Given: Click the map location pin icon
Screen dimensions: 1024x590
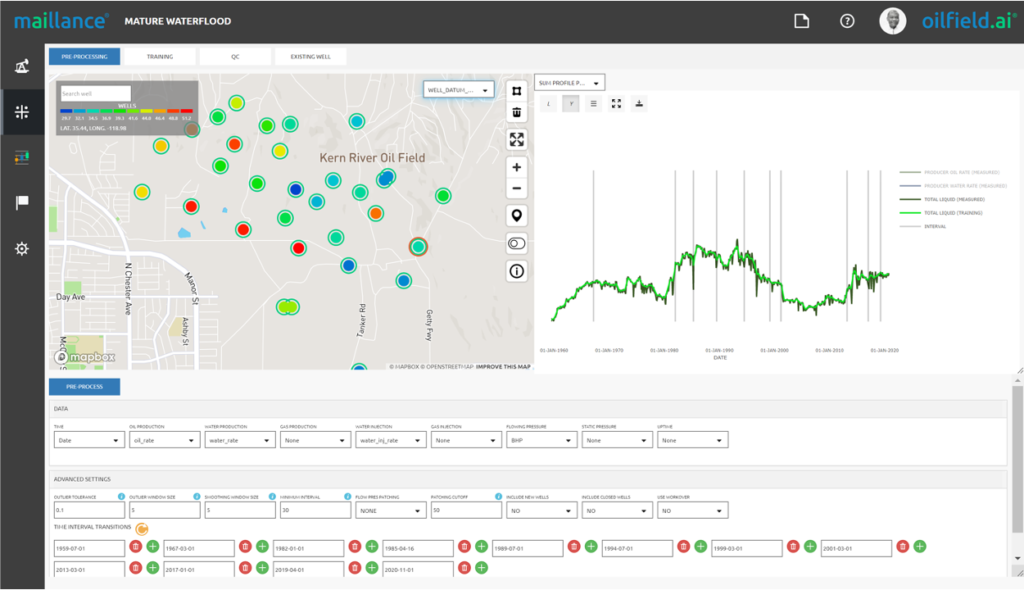Looking at the screenshot, I should (x=517, y=216).
